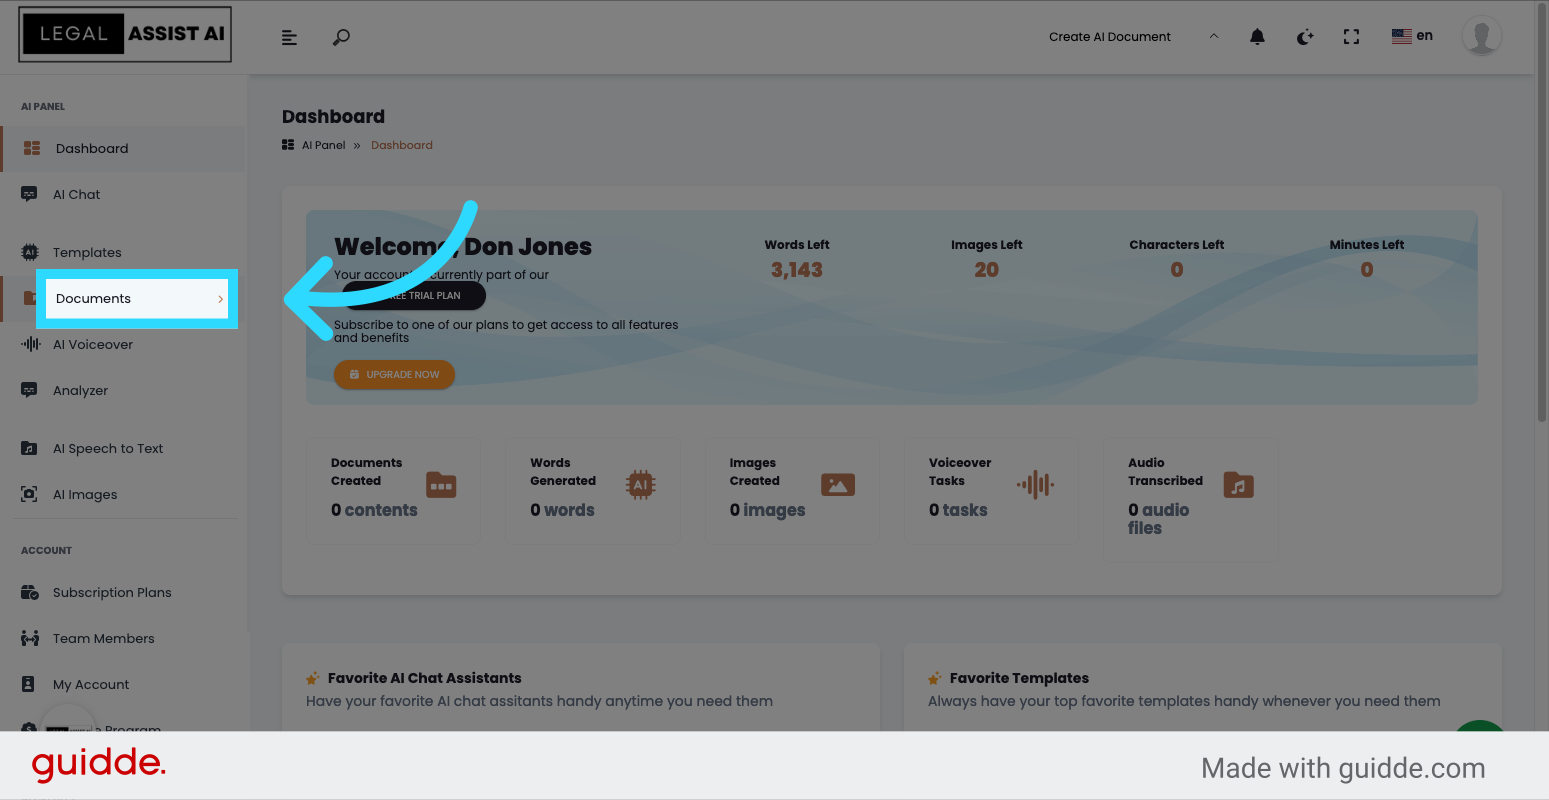Click the Words Left value 3,143
Viewport: 1549px width, 800px height.
point(797,270)
